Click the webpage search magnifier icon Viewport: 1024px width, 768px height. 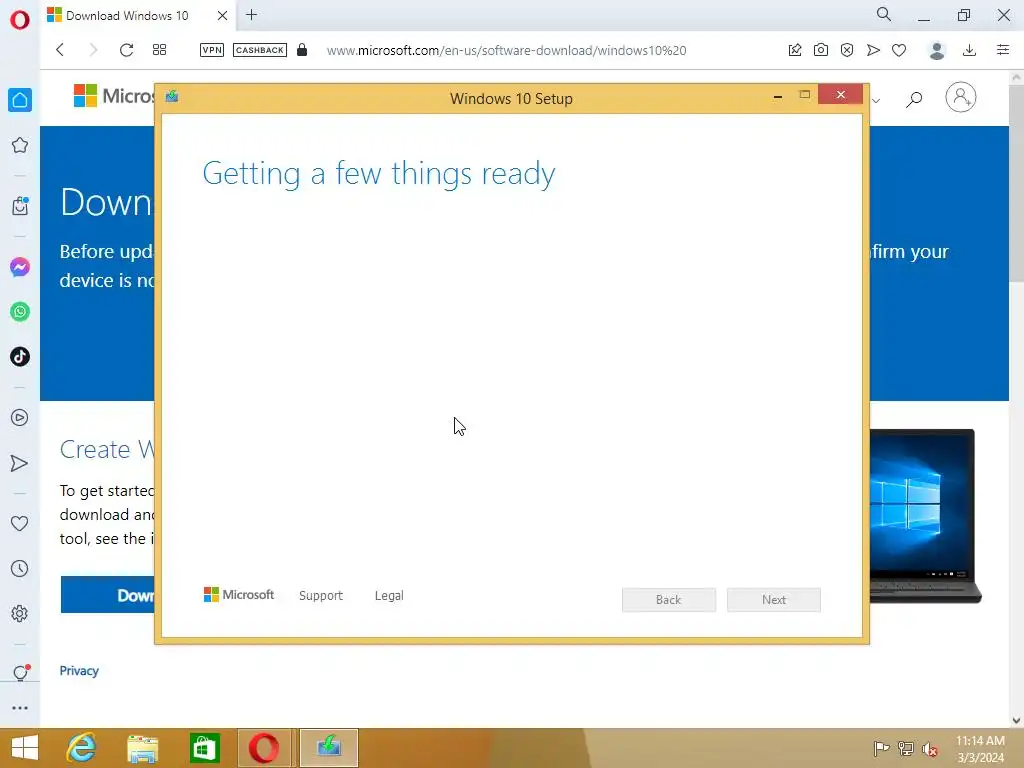(x=914, y=99)
